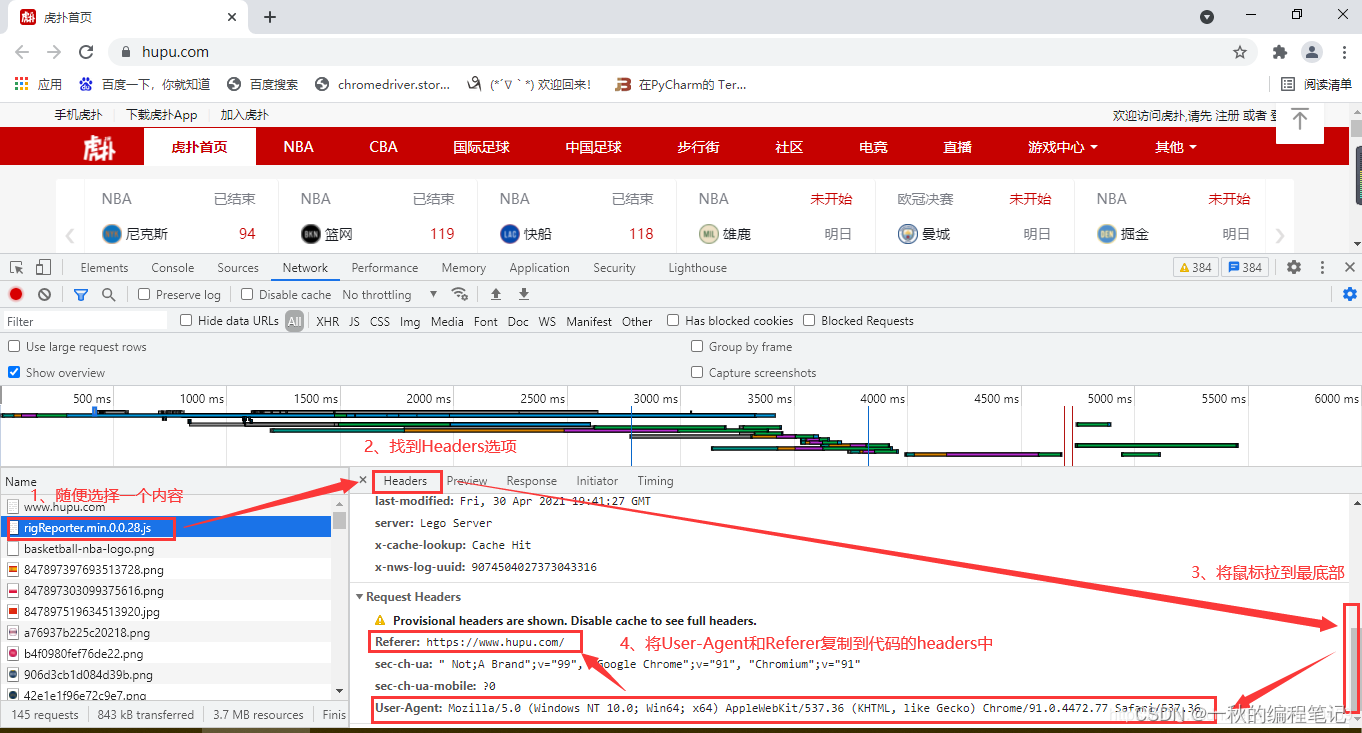Open the warnings count 384 badge
Viewport: 1362px width, 733px height.
click(1196, 267)
